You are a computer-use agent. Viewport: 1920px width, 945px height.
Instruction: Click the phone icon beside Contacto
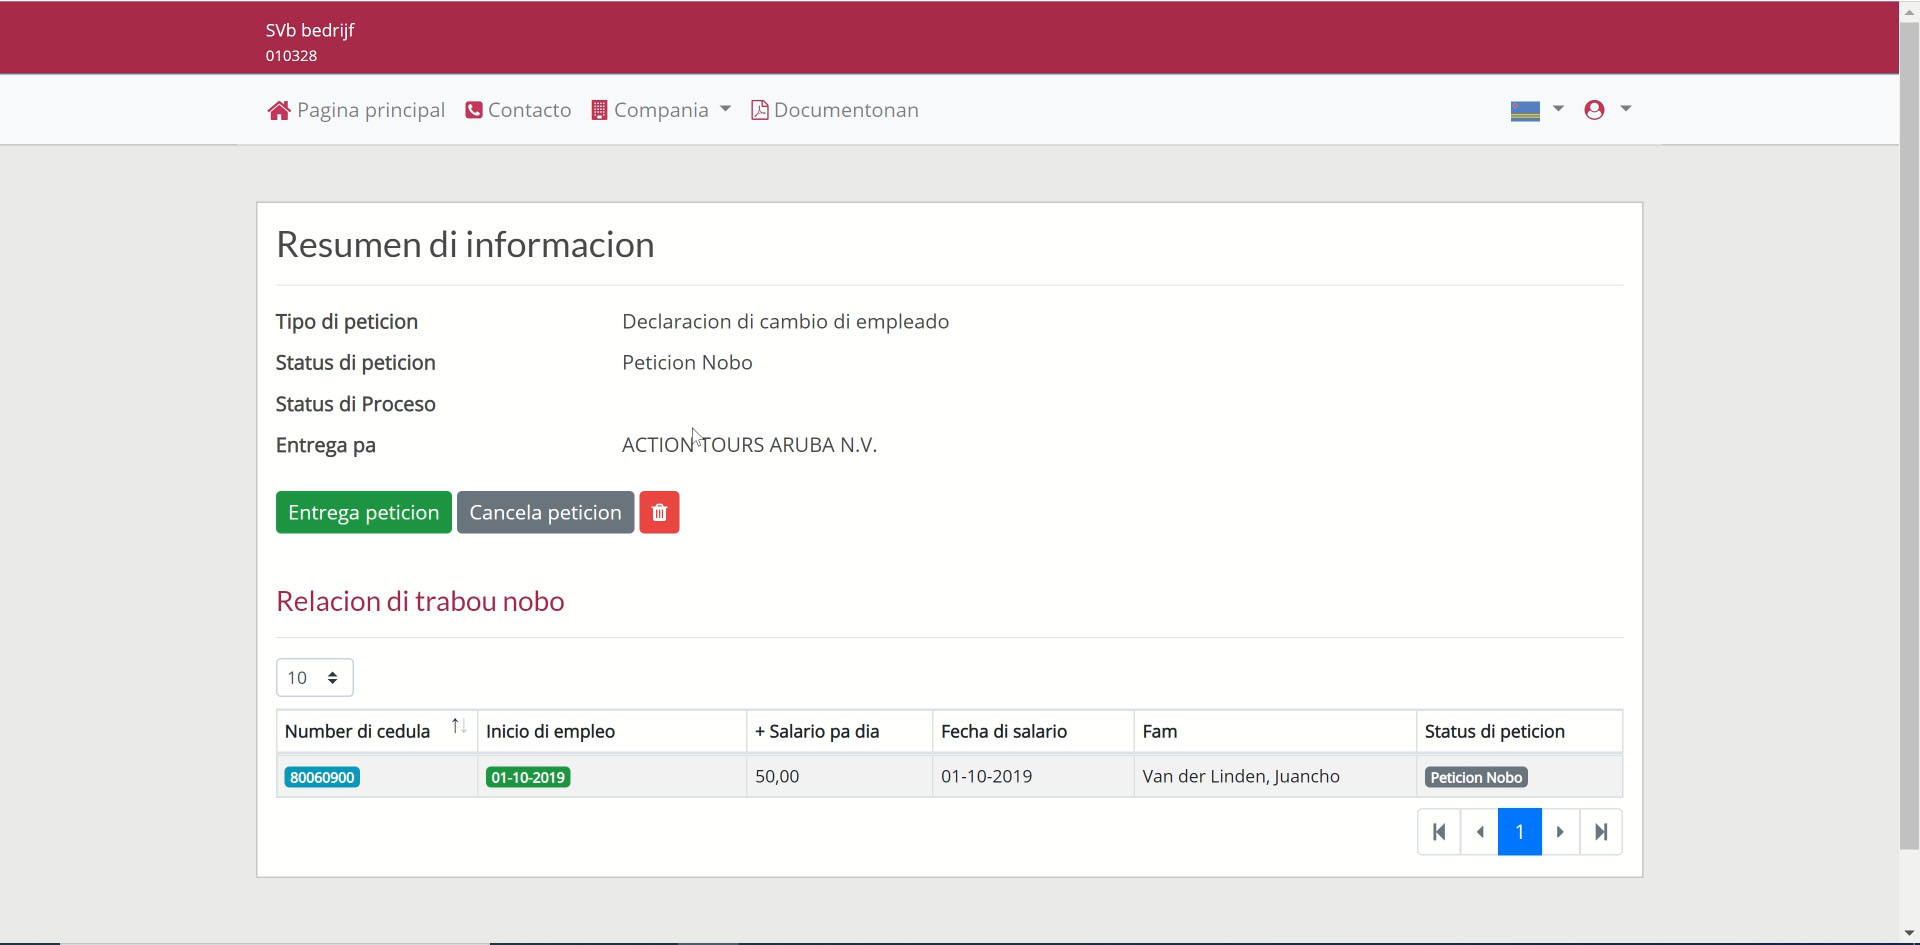[x=474, y=110]
